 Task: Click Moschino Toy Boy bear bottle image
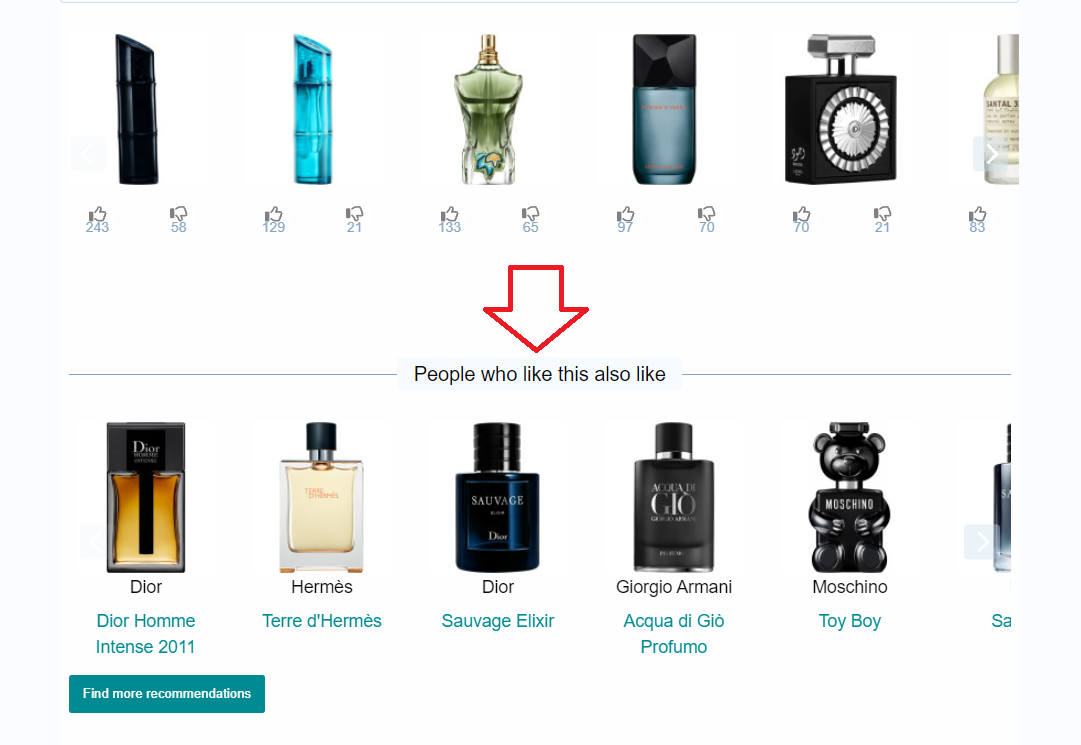(849, 497)
